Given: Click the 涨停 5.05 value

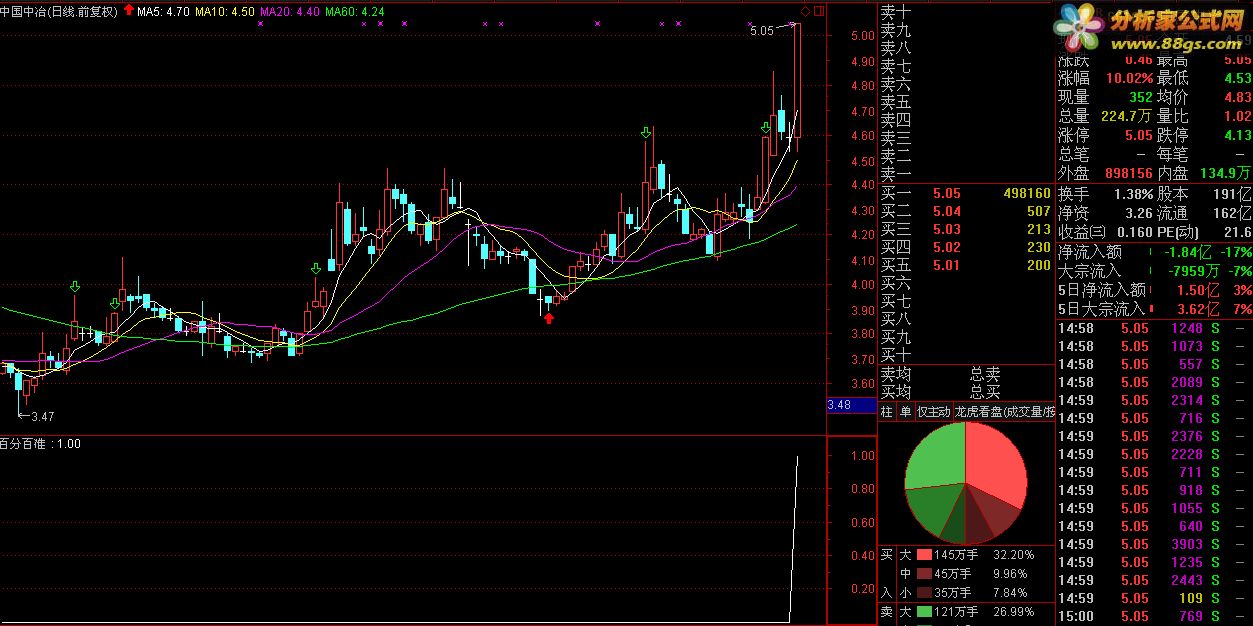Looking at the screenshot, I should 1138,135.
